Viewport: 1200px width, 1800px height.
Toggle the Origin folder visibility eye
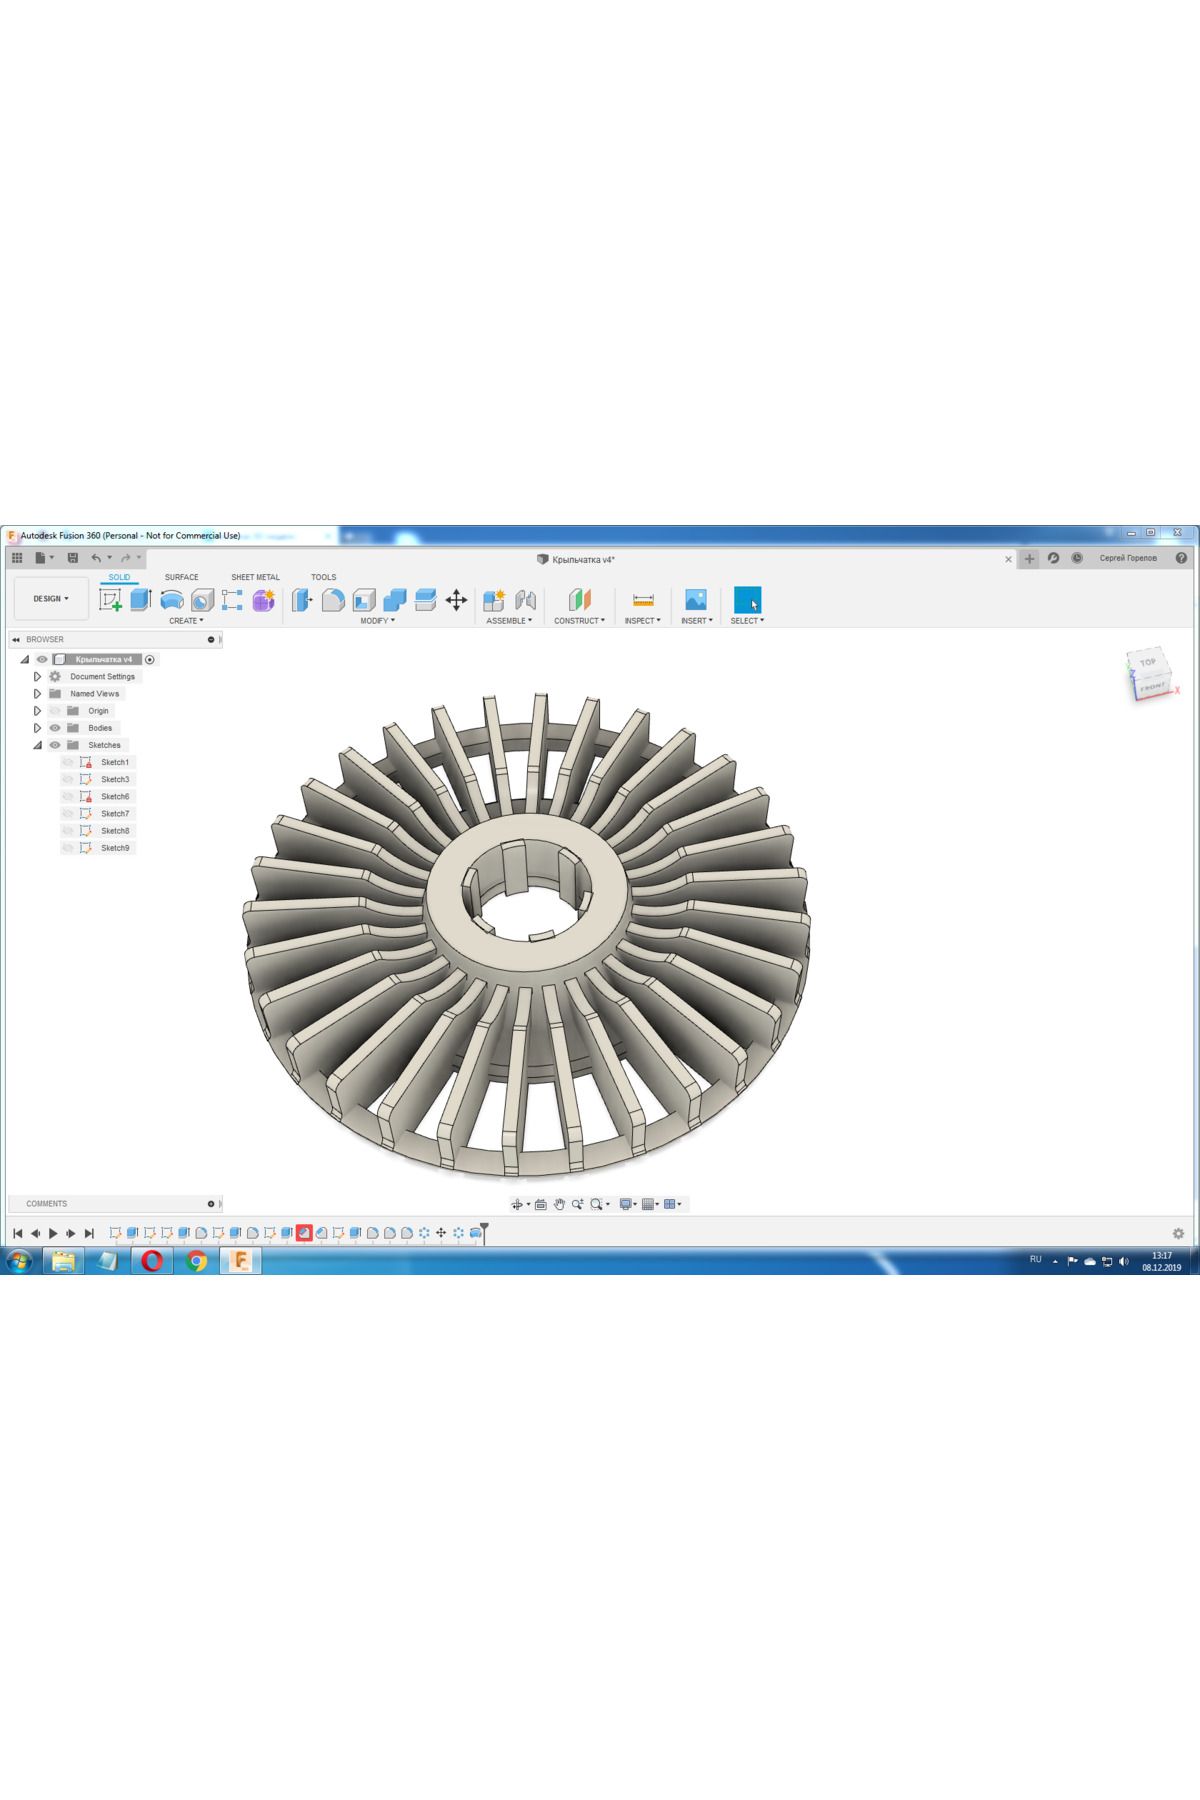pyautogui.click(x=55, y=711)
